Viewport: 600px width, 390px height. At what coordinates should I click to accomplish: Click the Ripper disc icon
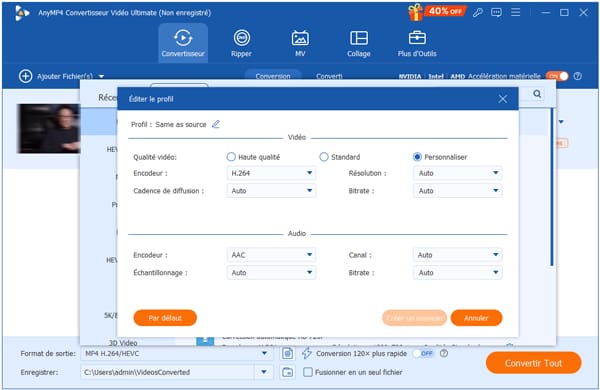pos(242,38)
